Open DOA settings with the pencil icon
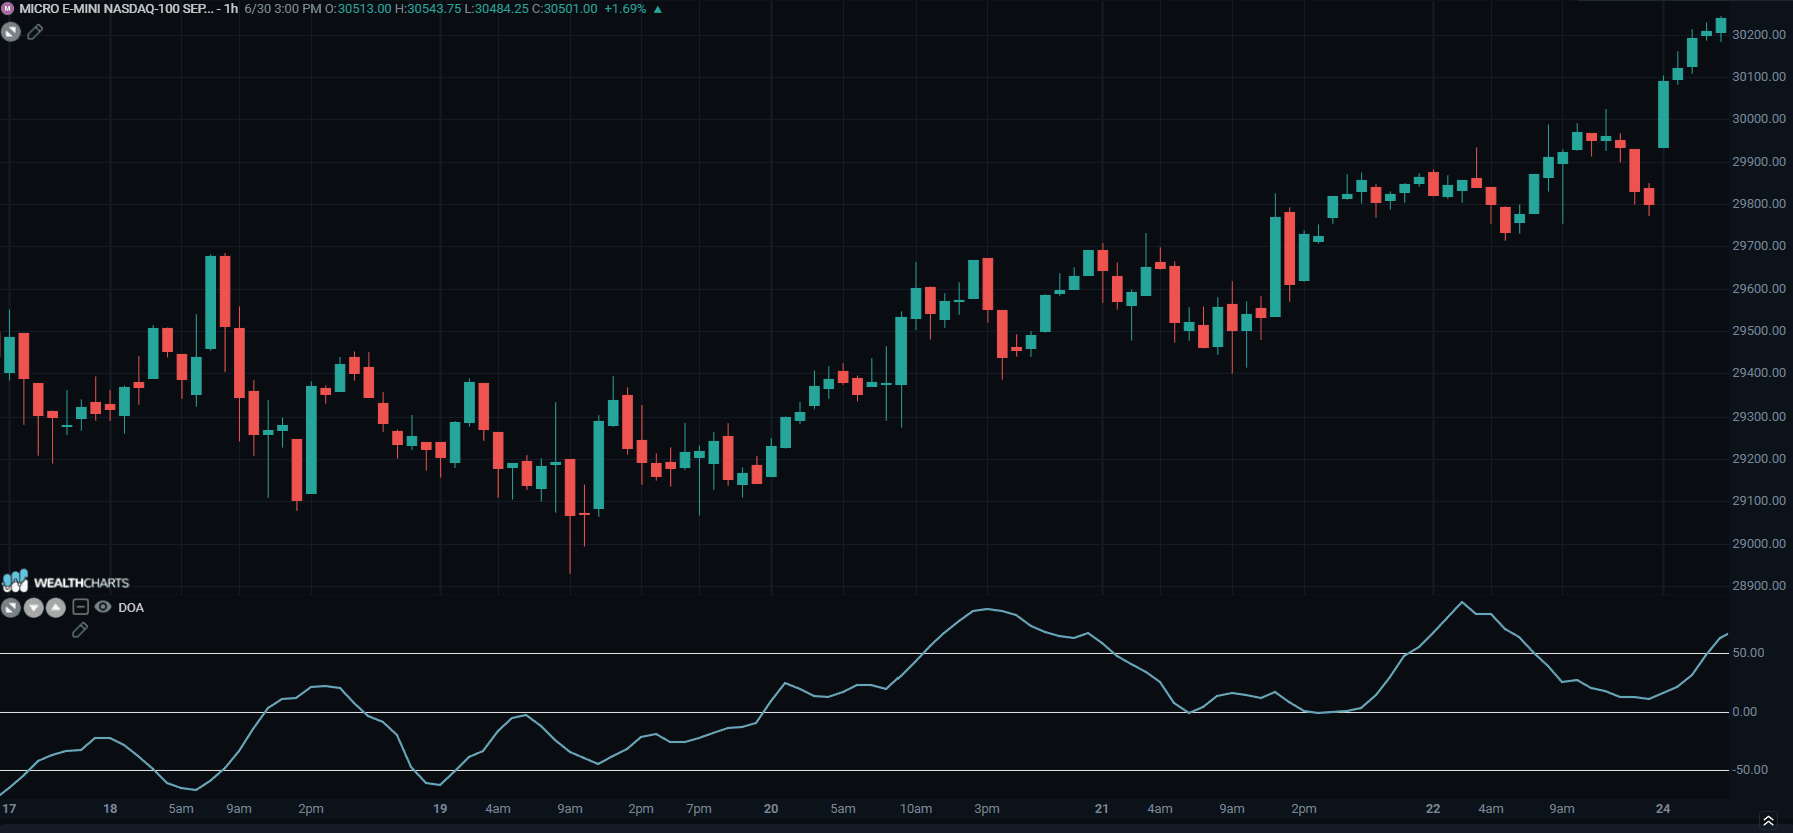The image size is (1793, 833). coord(80,630)
